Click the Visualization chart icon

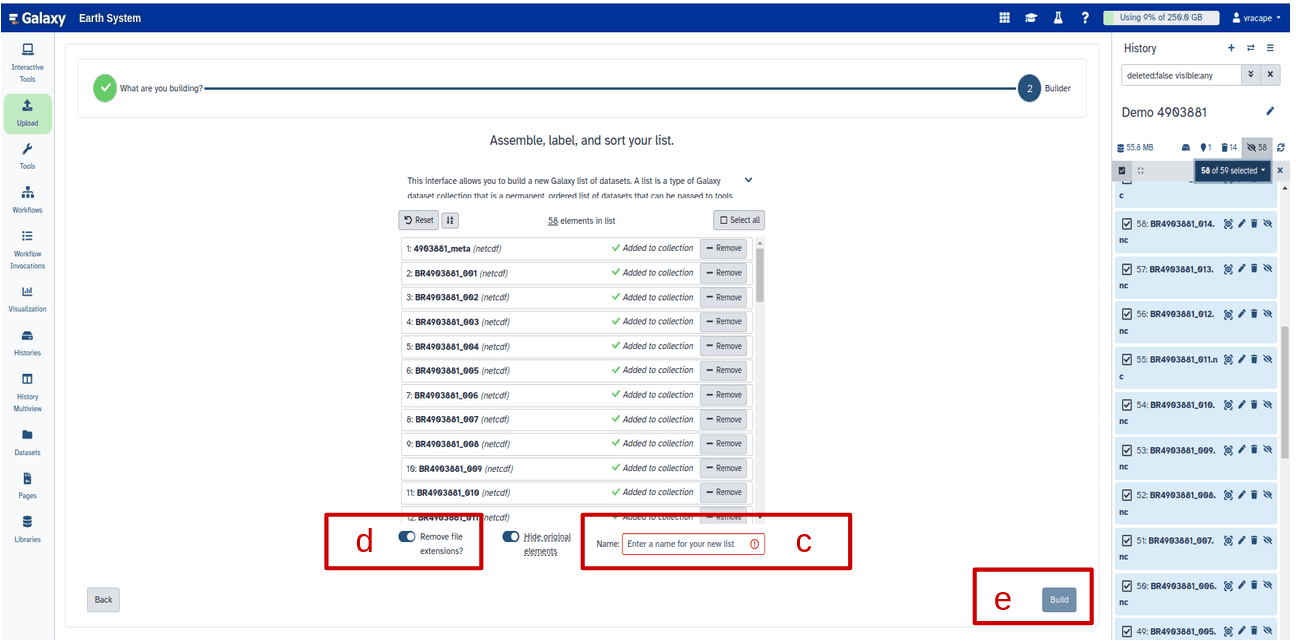(x=27, y=297)
